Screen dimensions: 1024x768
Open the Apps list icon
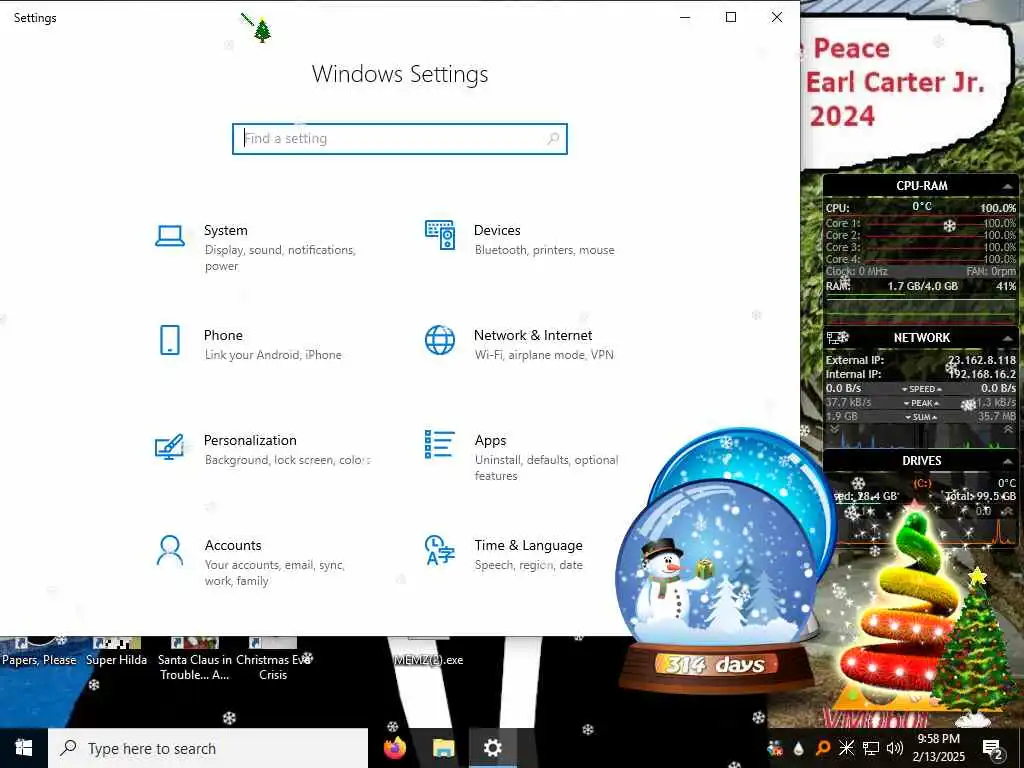(440, 444)
